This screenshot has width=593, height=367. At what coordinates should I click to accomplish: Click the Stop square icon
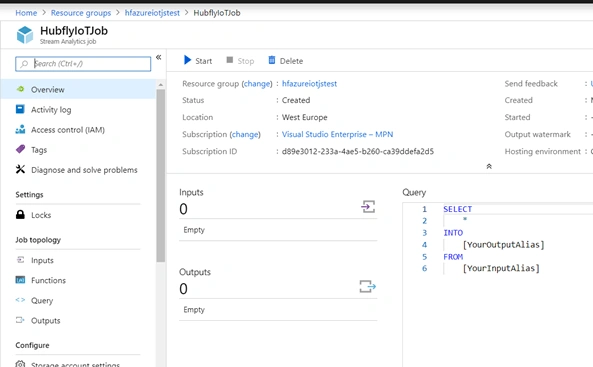point(230,60)
